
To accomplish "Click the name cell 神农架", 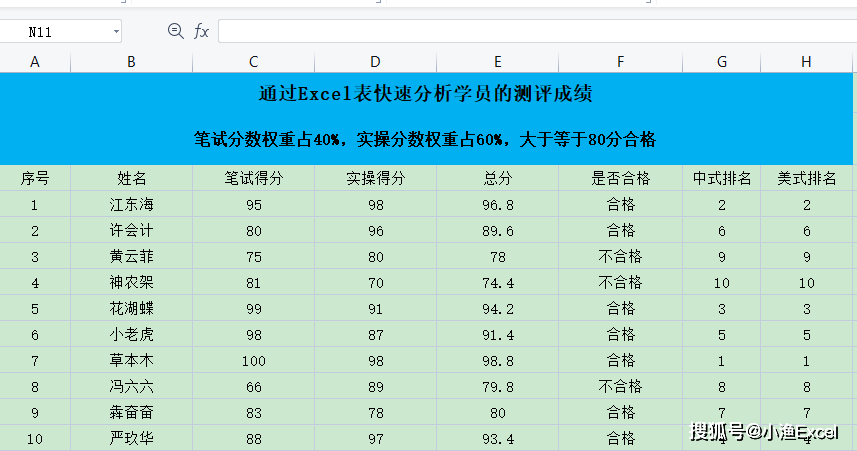I will pos(131,283).
